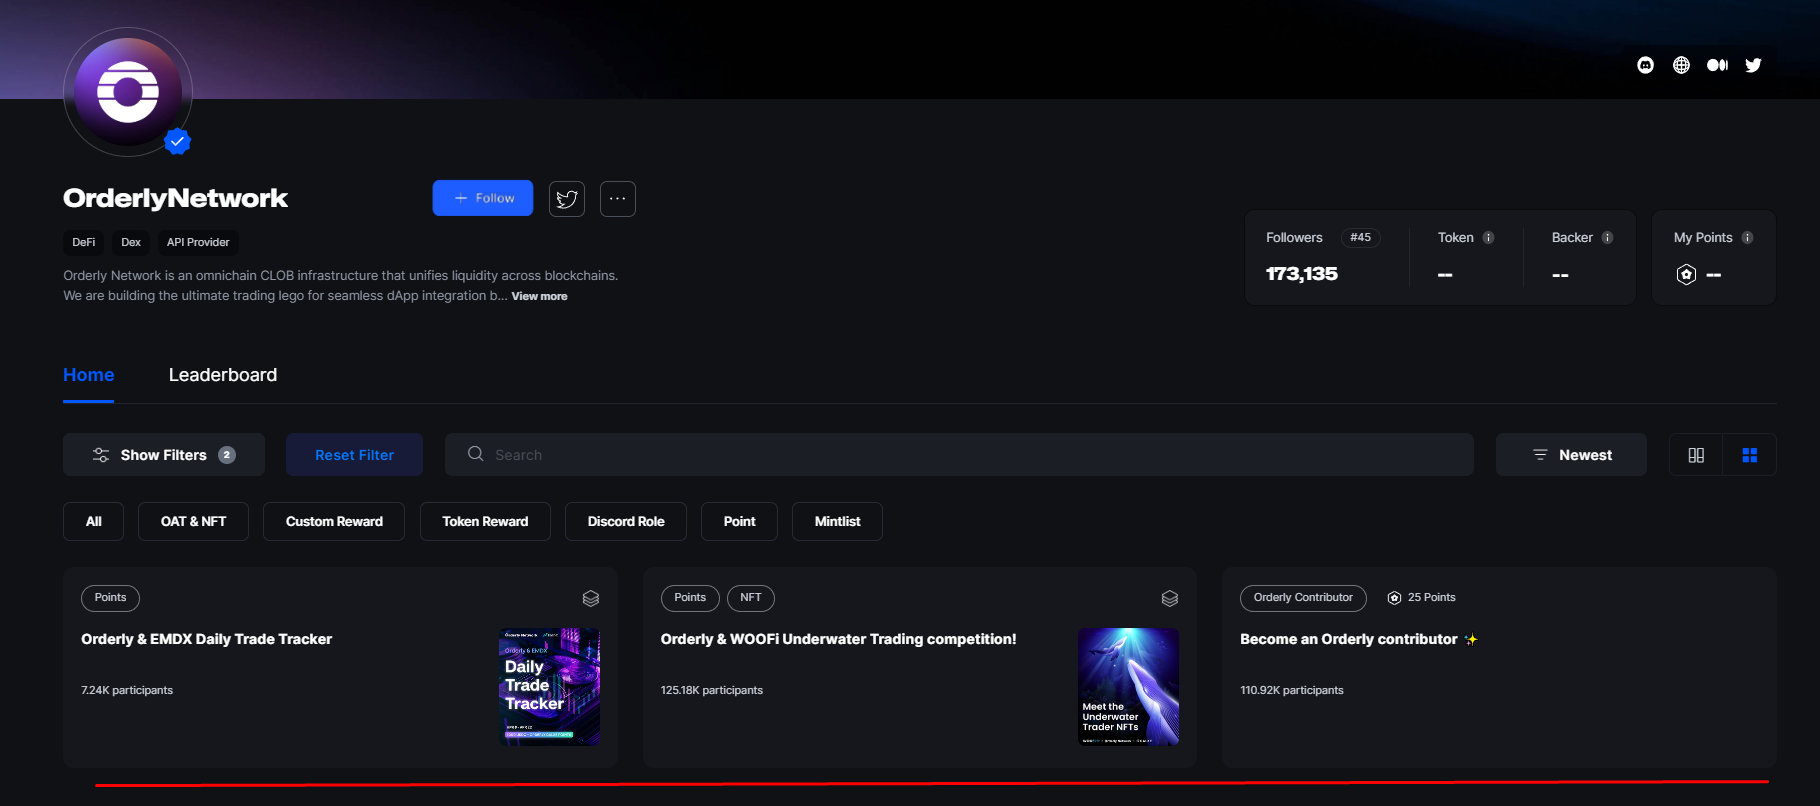
Task: Click the search input field
Action: [x=959, y=455]
